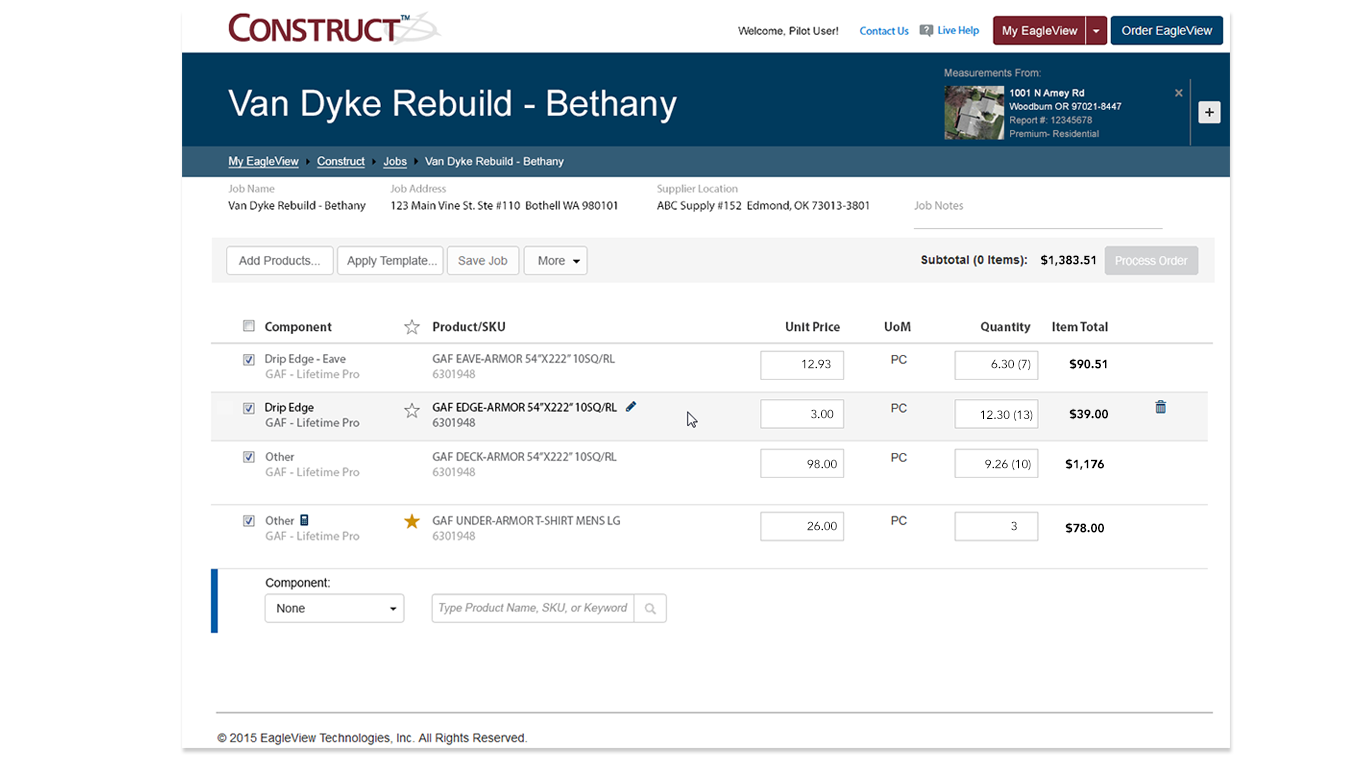
Task: Open the More dropdown button
Action: [x=555, y=261]
